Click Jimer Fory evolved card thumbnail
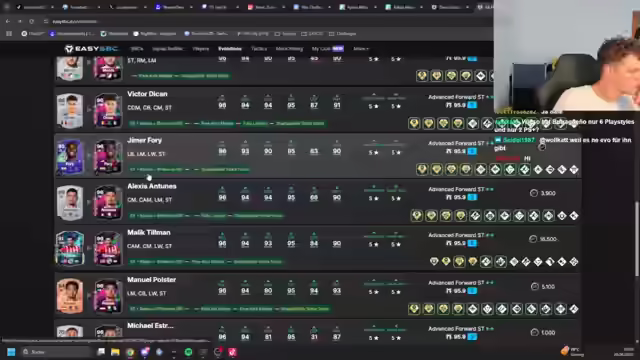 coord(108,157)
